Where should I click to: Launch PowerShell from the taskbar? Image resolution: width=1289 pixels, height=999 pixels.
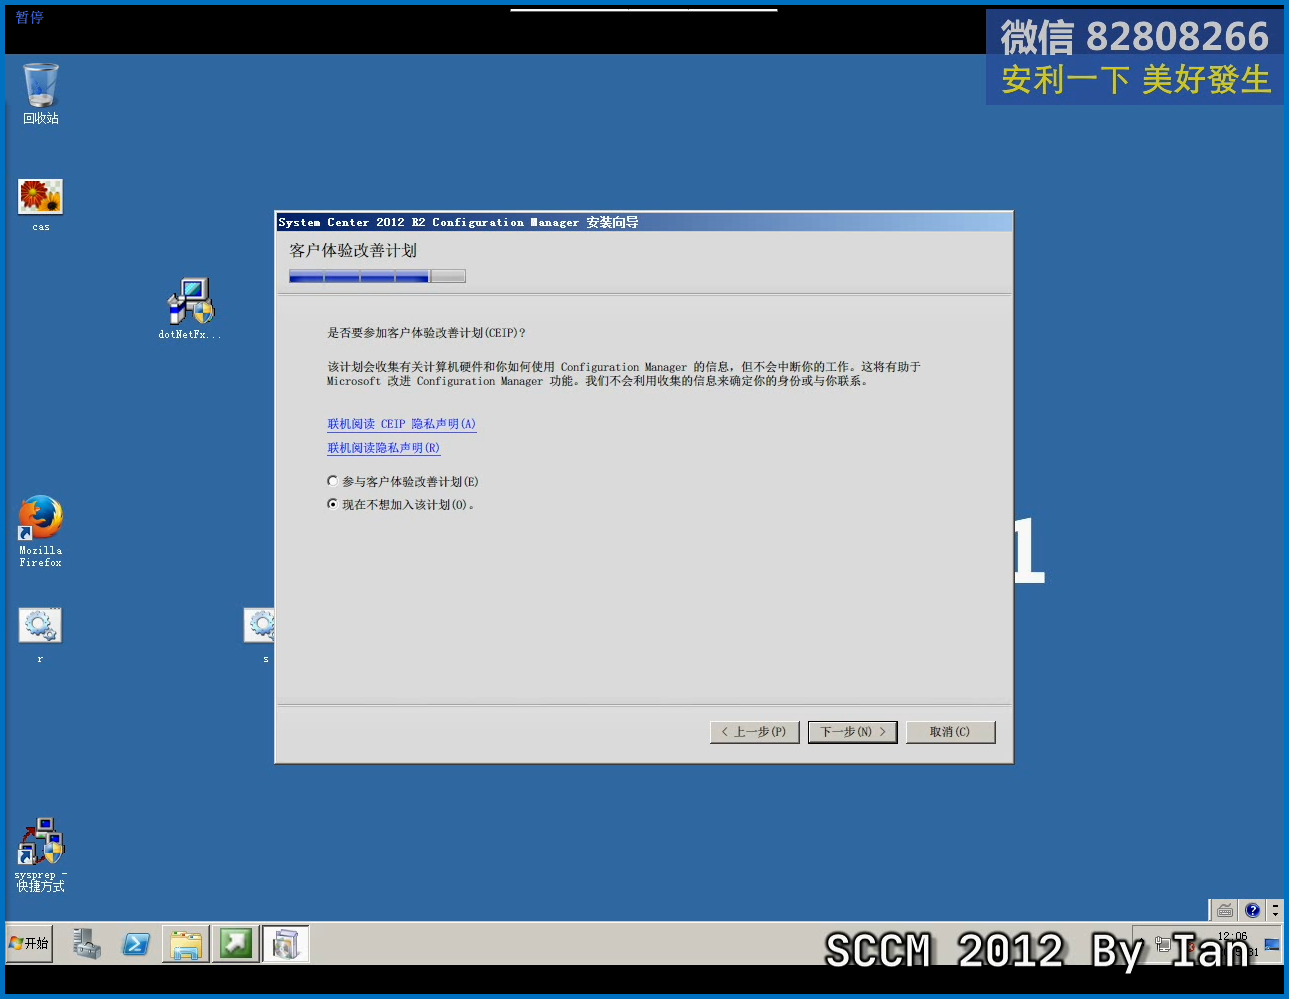(136, 944)
